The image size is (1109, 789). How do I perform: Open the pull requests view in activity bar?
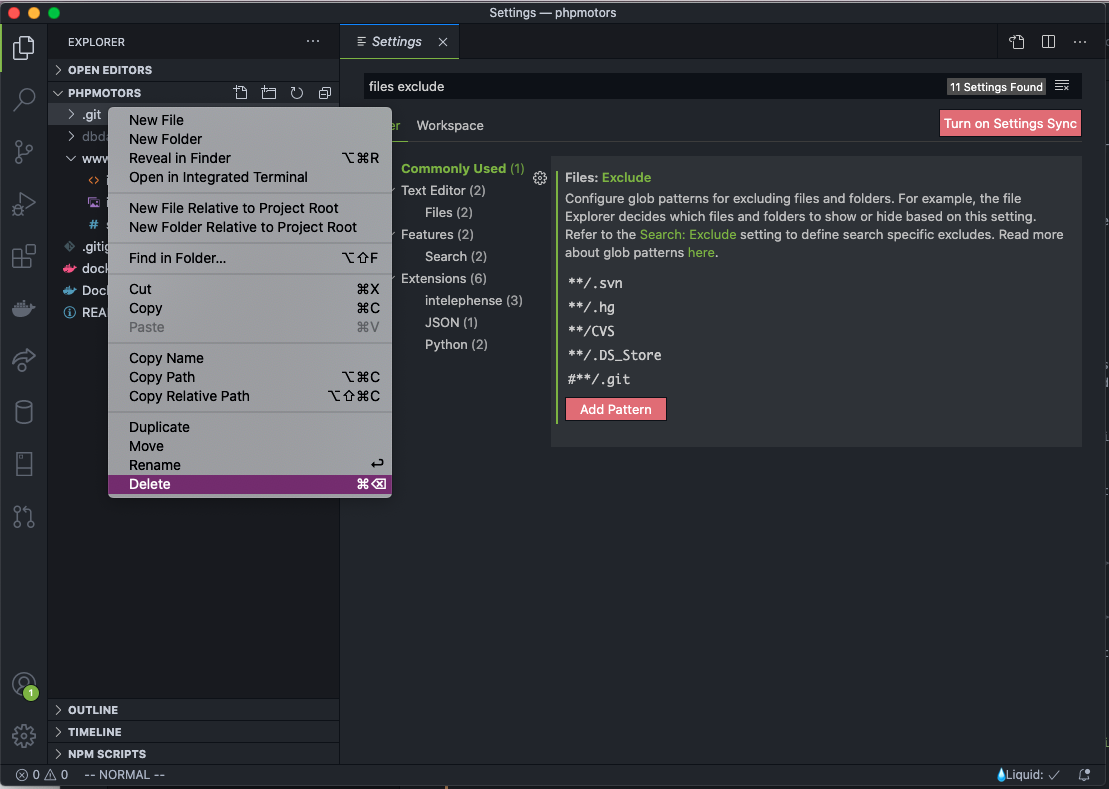point(23,517)
